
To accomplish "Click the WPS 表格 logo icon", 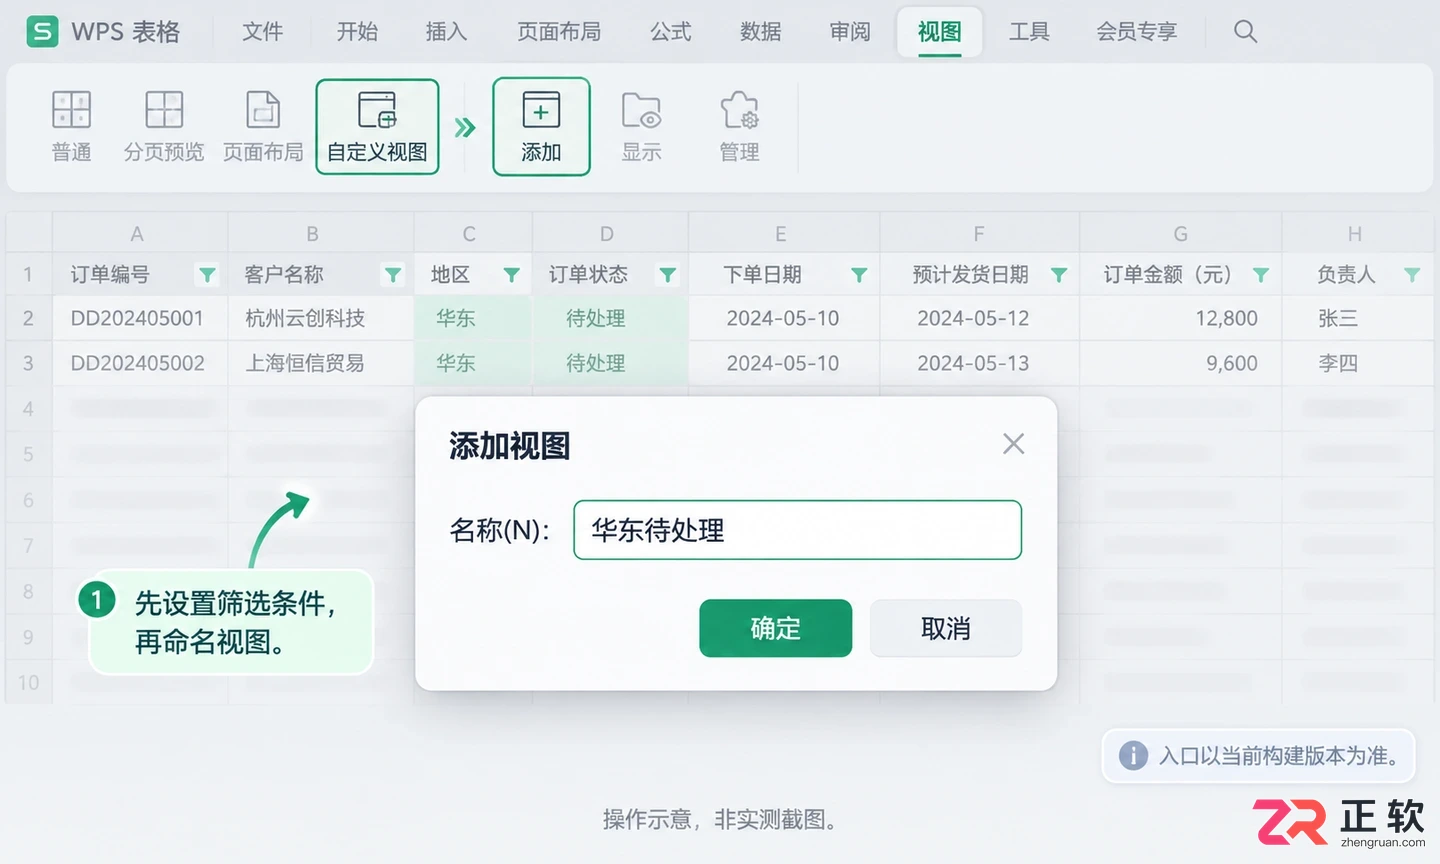I will [42, 31].
